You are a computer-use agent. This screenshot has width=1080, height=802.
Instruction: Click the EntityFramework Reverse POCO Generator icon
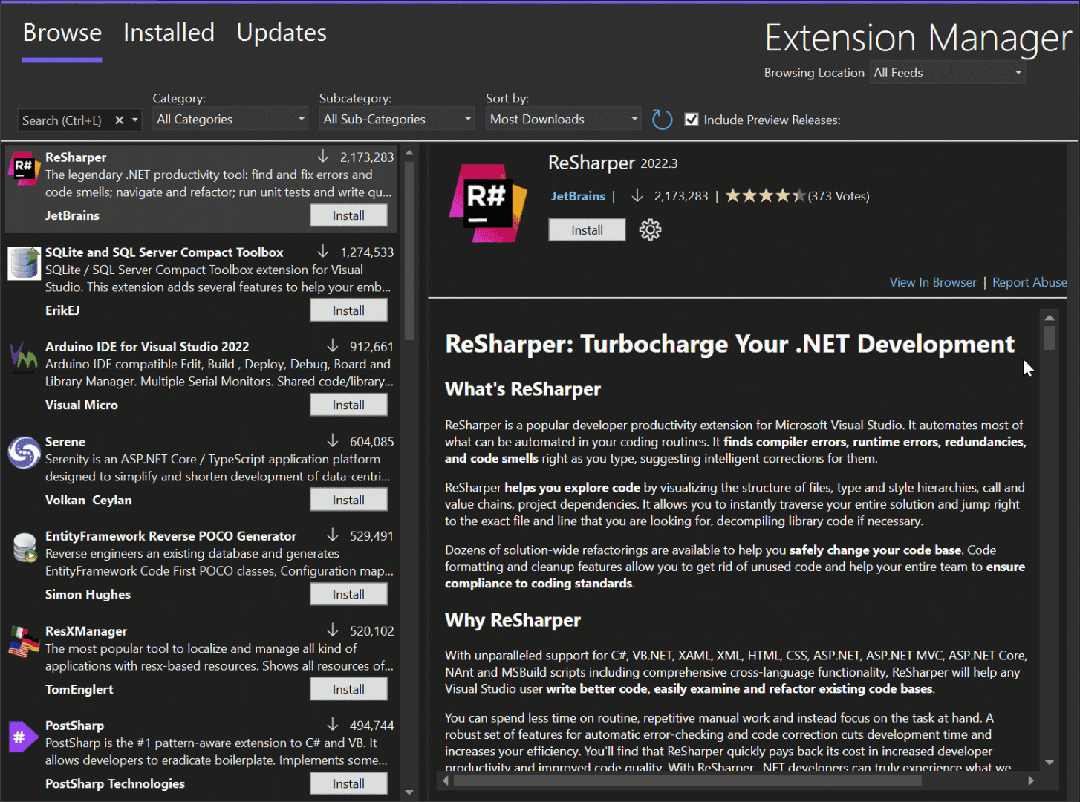click(x=25, y=547)
